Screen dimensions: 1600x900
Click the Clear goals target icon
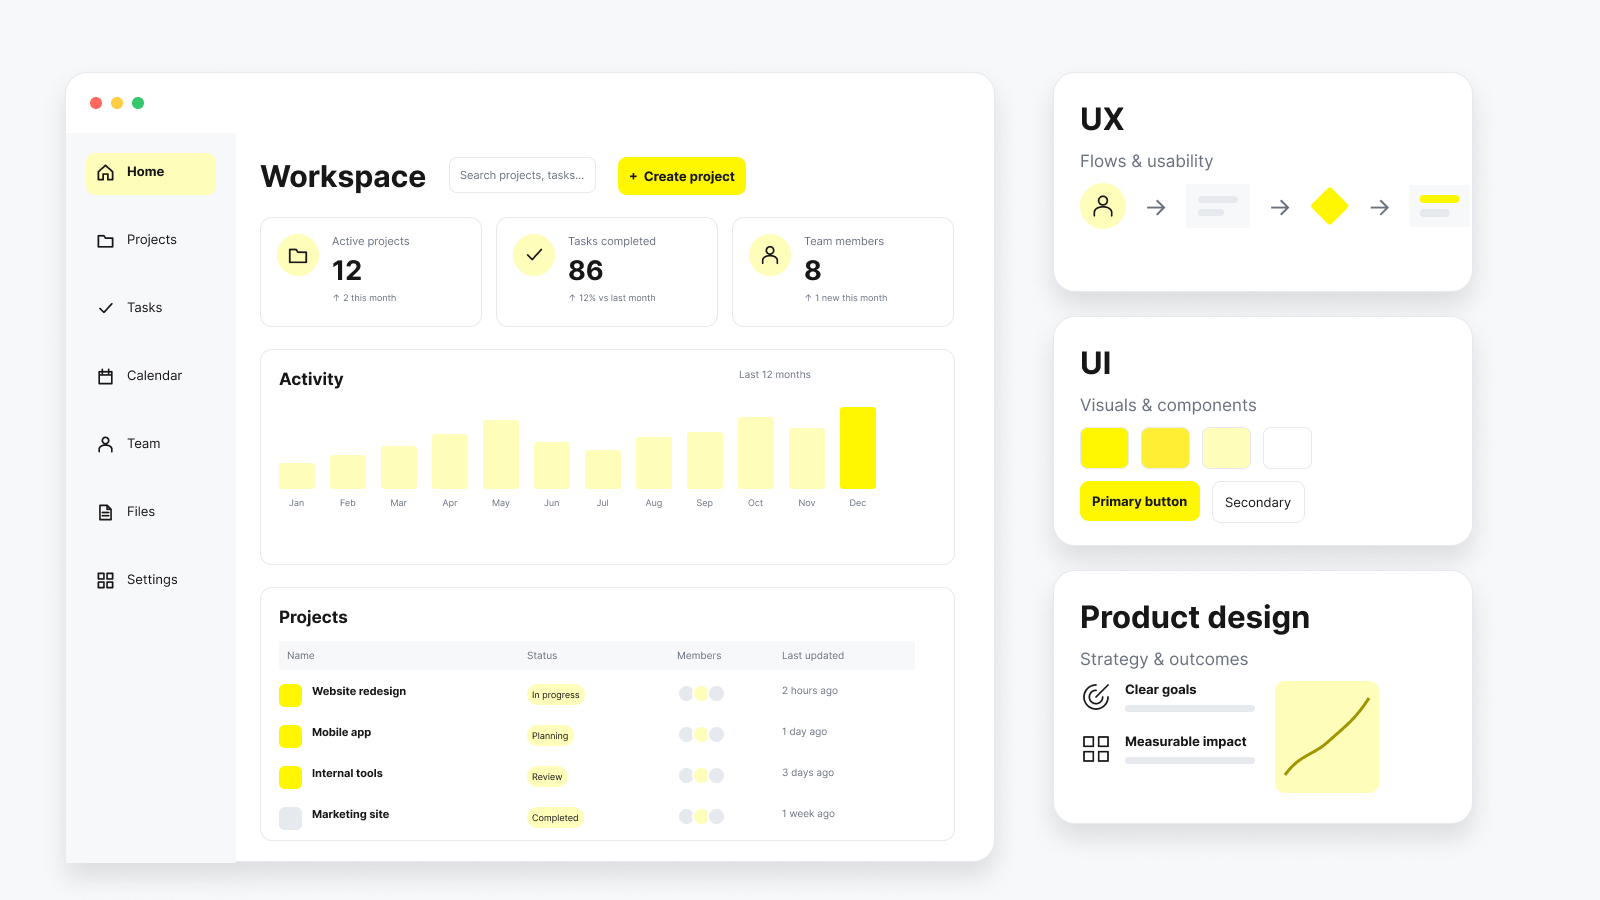coord(1096,696)
